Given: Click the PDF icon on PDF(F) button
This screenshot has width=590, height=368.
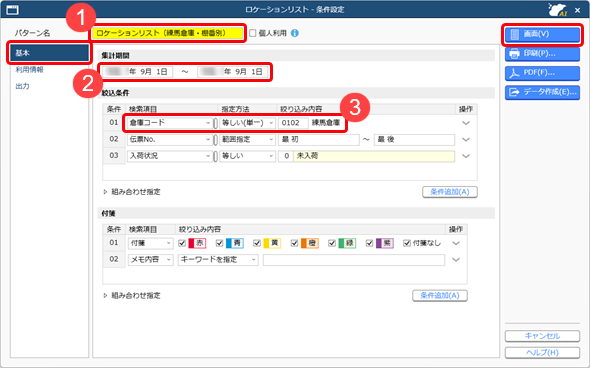Looking at the screenshot, I should click(514, 73).
